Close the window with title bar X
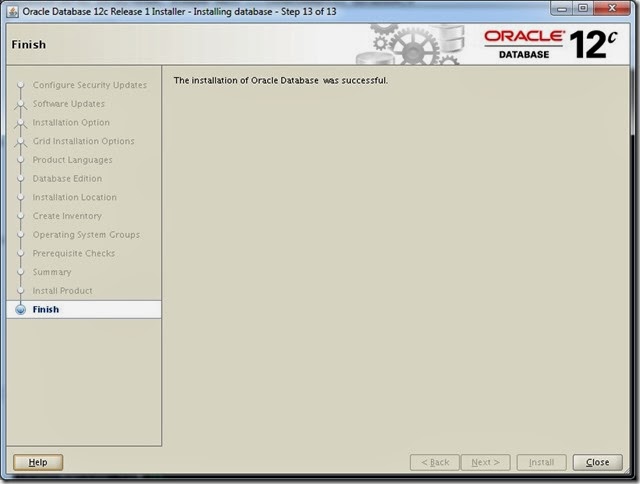640x484 pixels. (612, 8)
